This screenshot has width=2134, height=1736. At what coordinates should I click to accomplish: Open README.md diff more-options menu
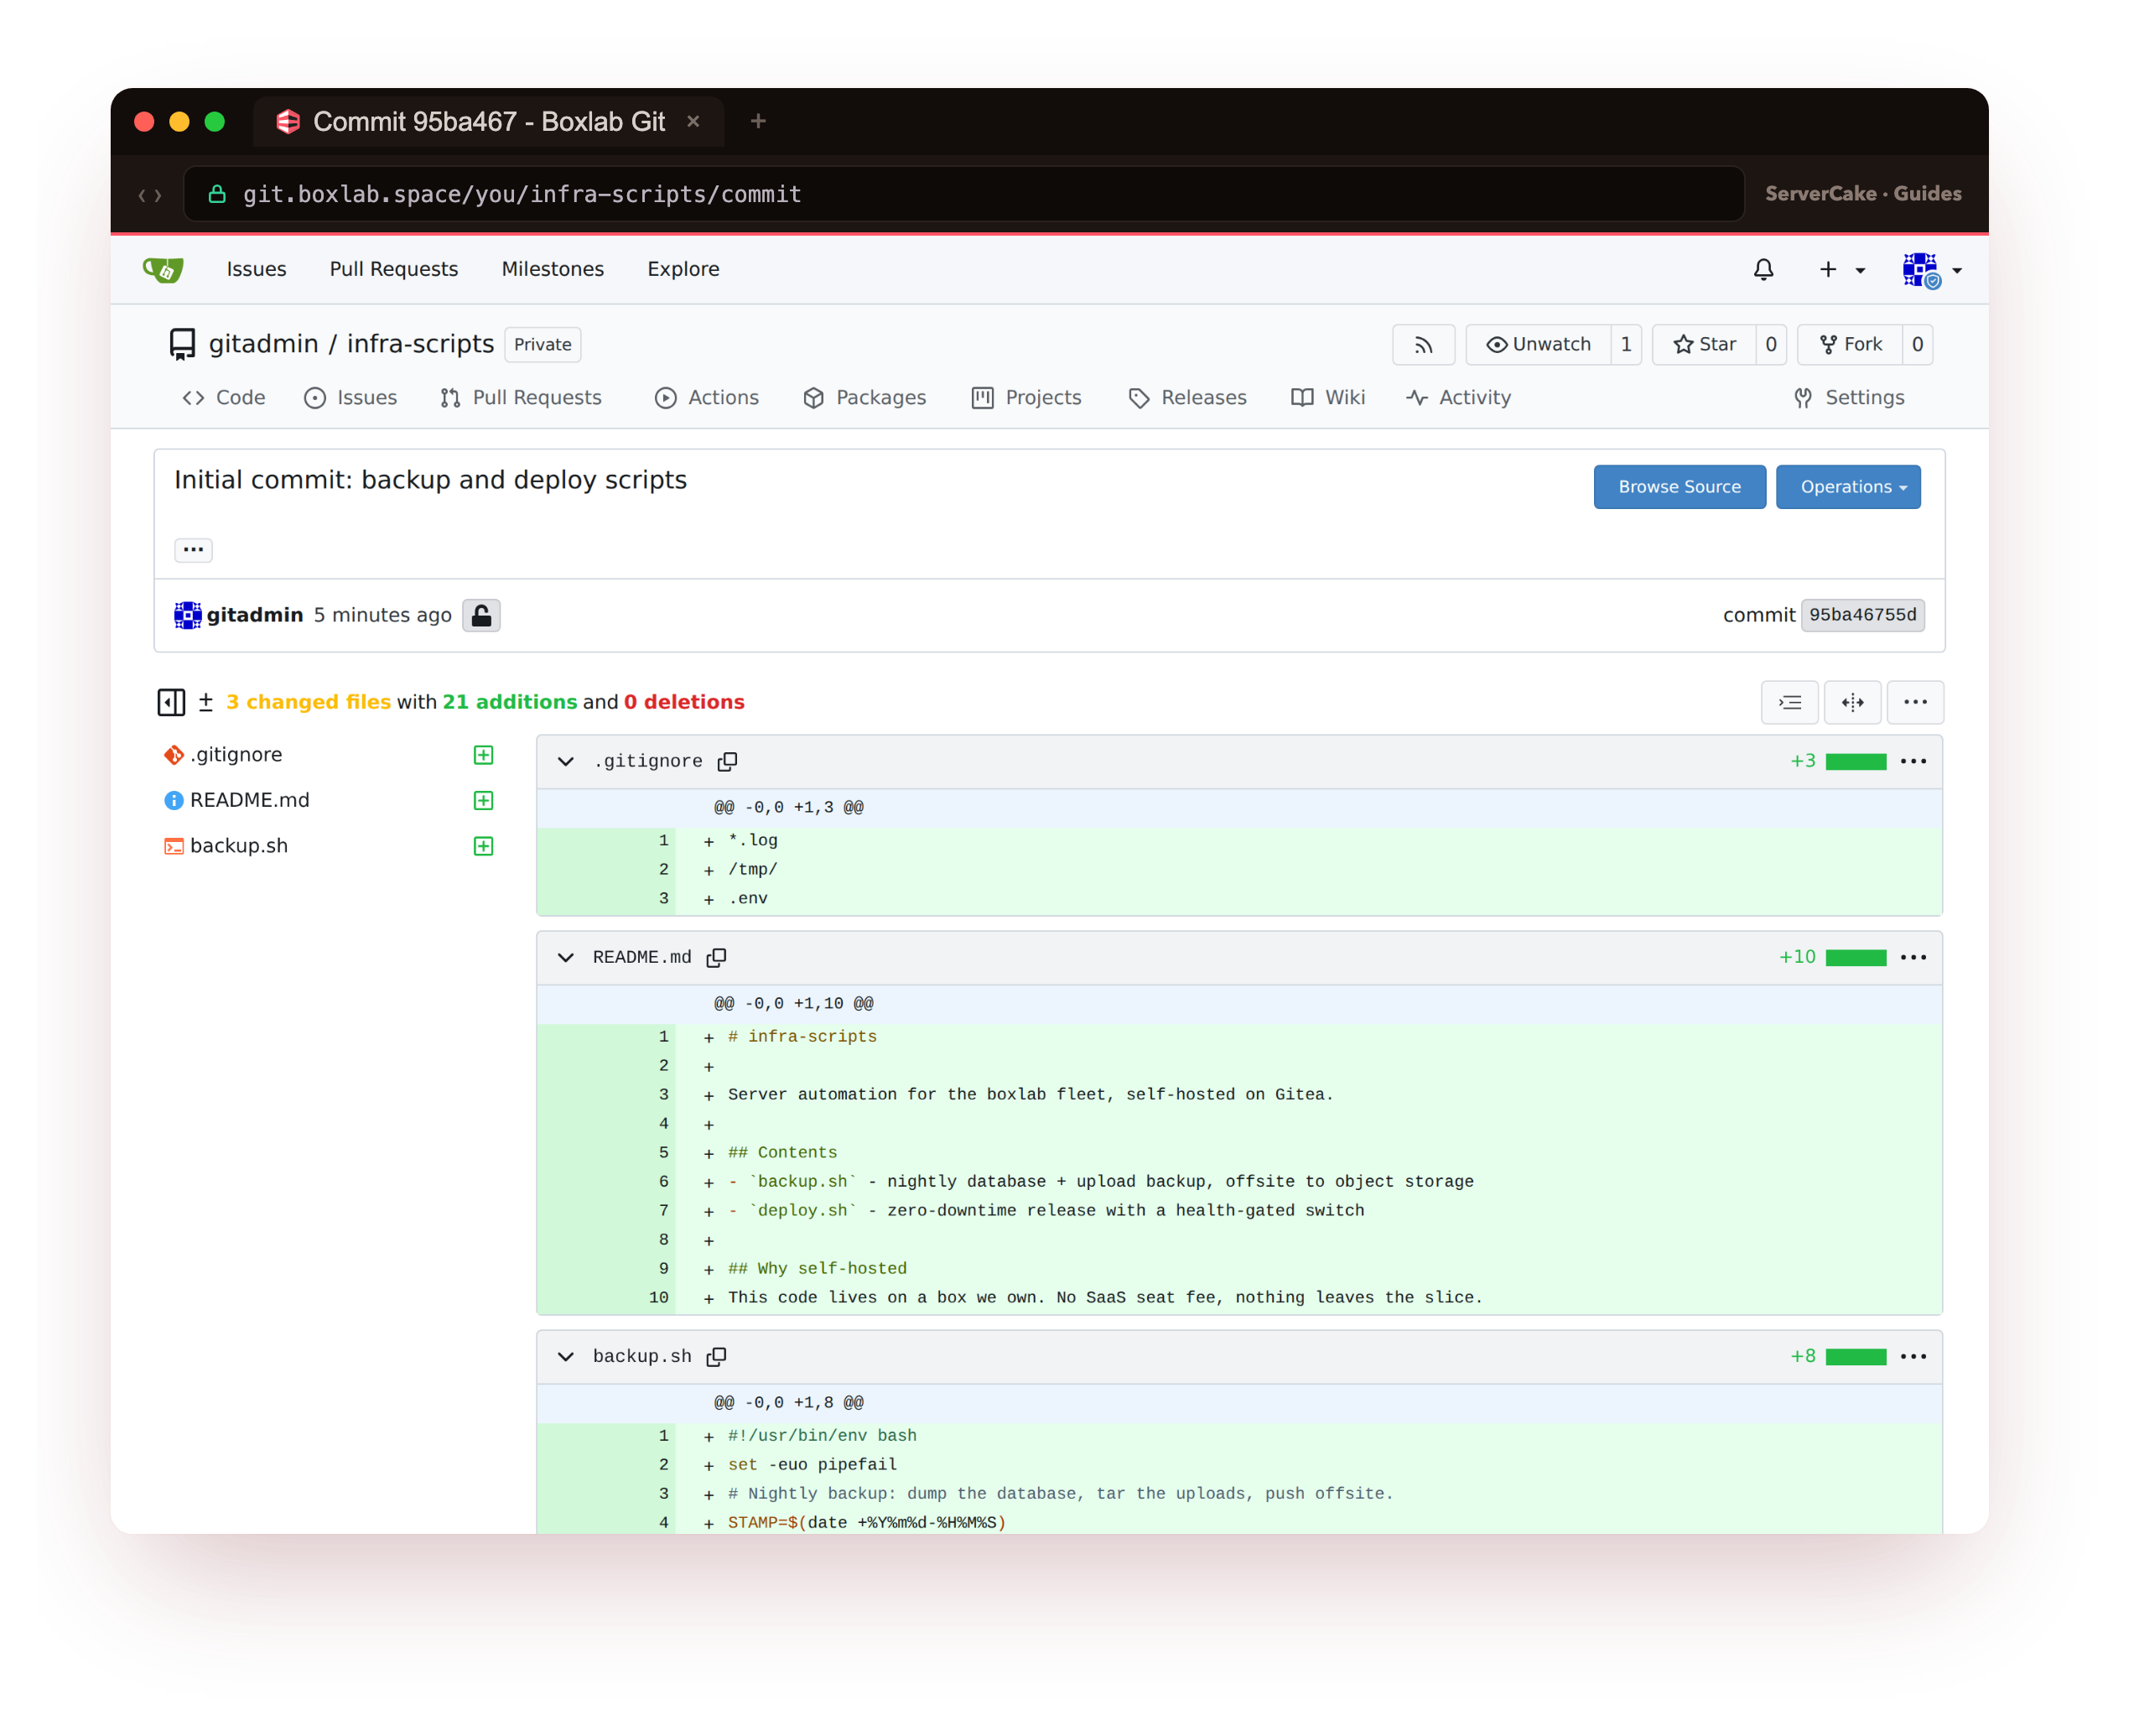(1913, 958)
